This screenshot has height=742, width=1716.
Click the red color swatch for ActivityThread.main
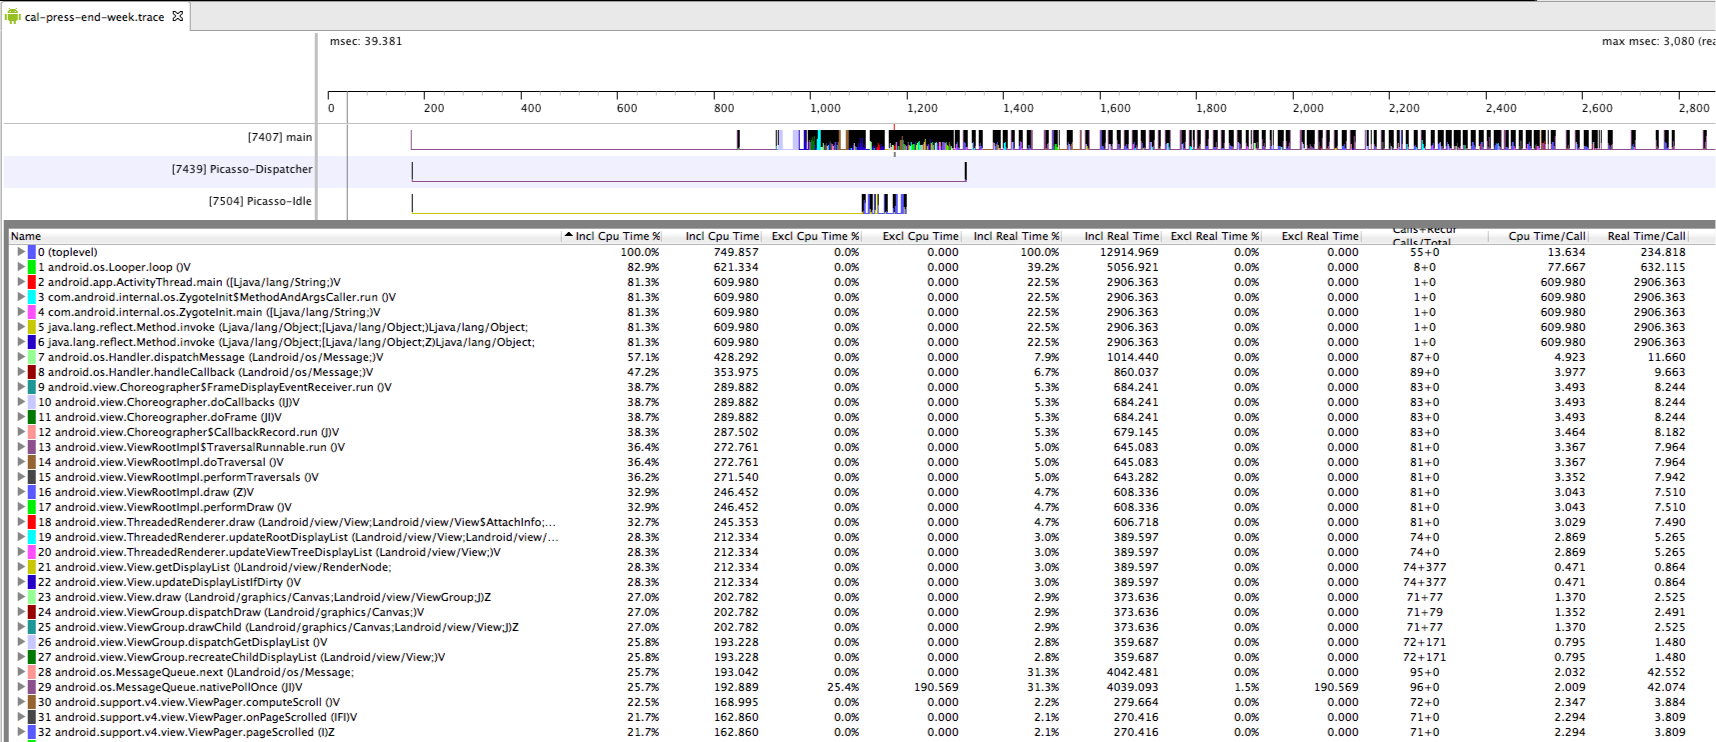(32, 282)
